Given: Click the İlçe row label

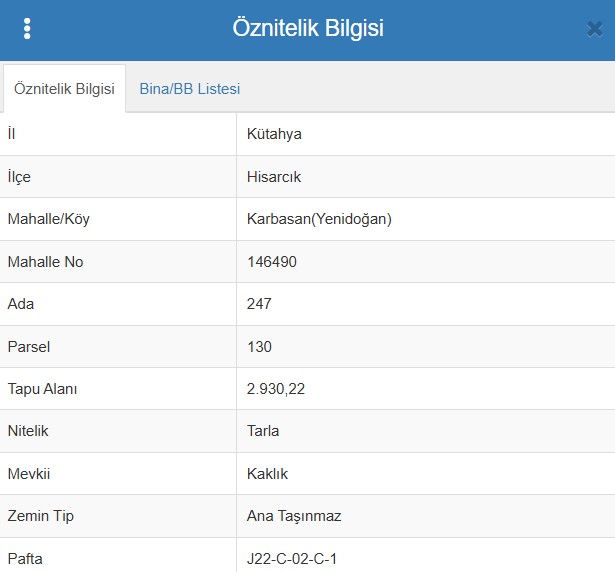Looking at the screenshot, I should tap(19, 177).
